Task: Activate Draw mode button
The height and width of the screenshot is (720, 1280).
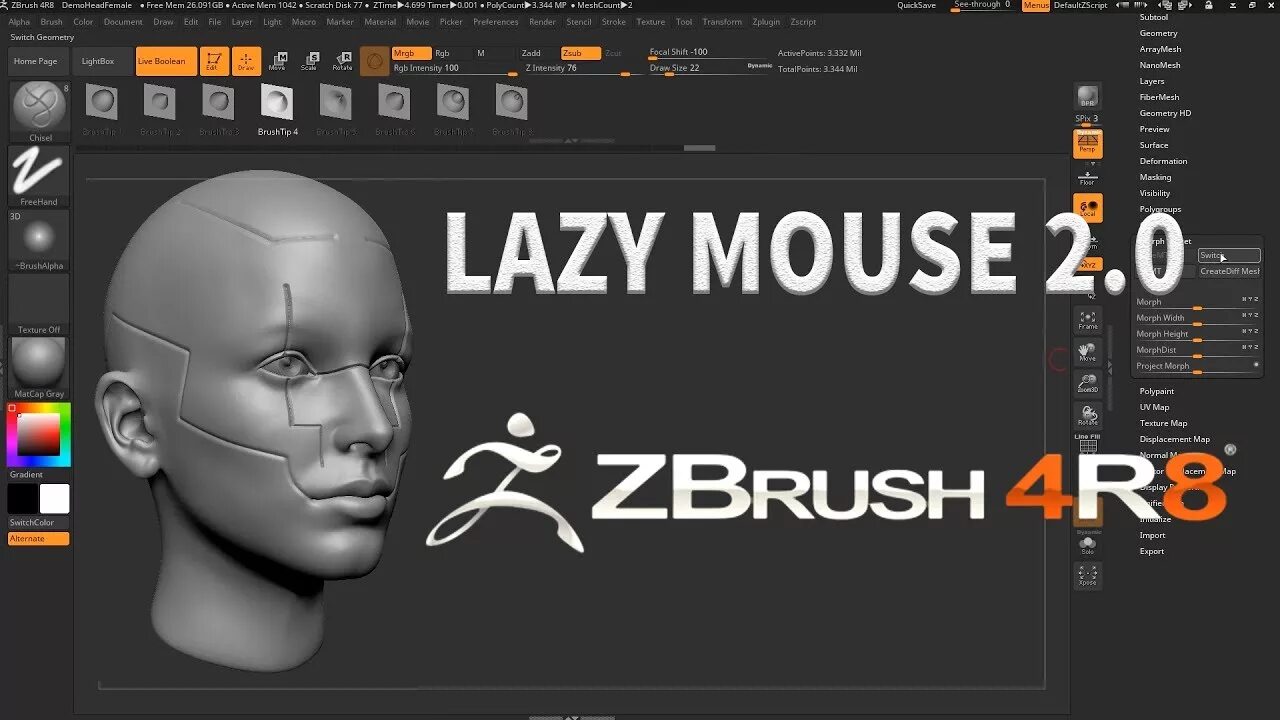Action: point(246,61)
